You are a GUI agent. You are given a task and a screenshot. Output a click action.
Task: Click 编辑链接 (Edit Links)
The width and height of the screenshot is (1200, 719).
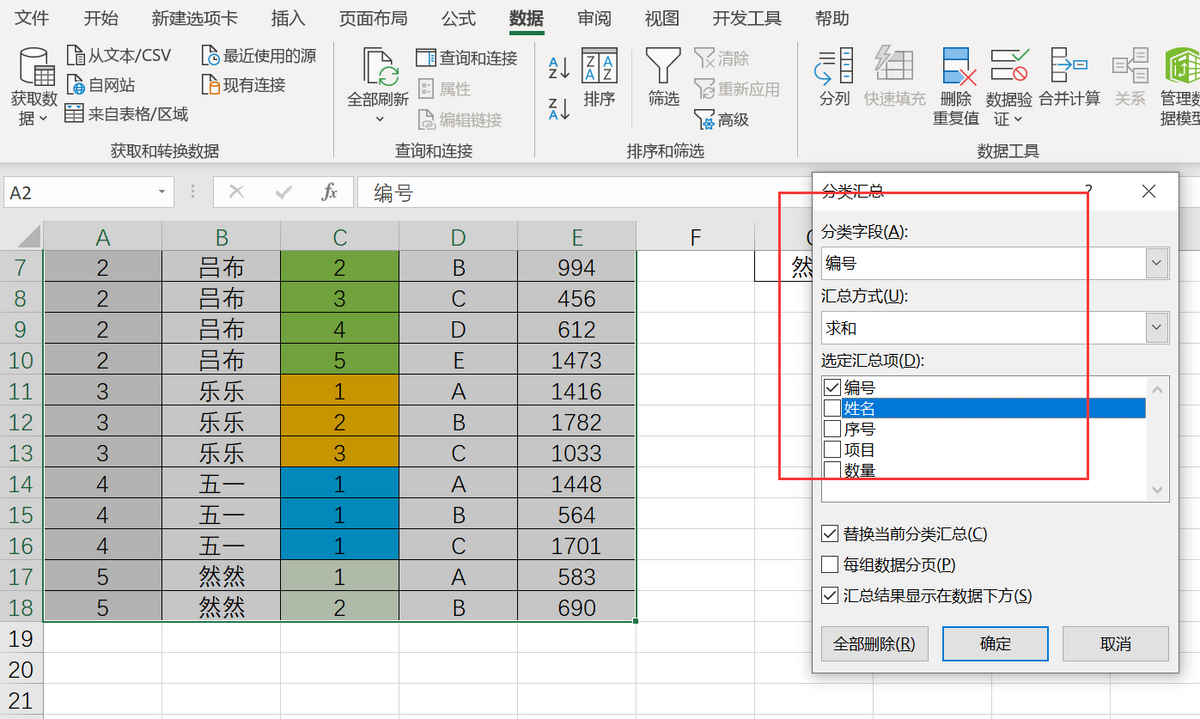pos(459,119)
